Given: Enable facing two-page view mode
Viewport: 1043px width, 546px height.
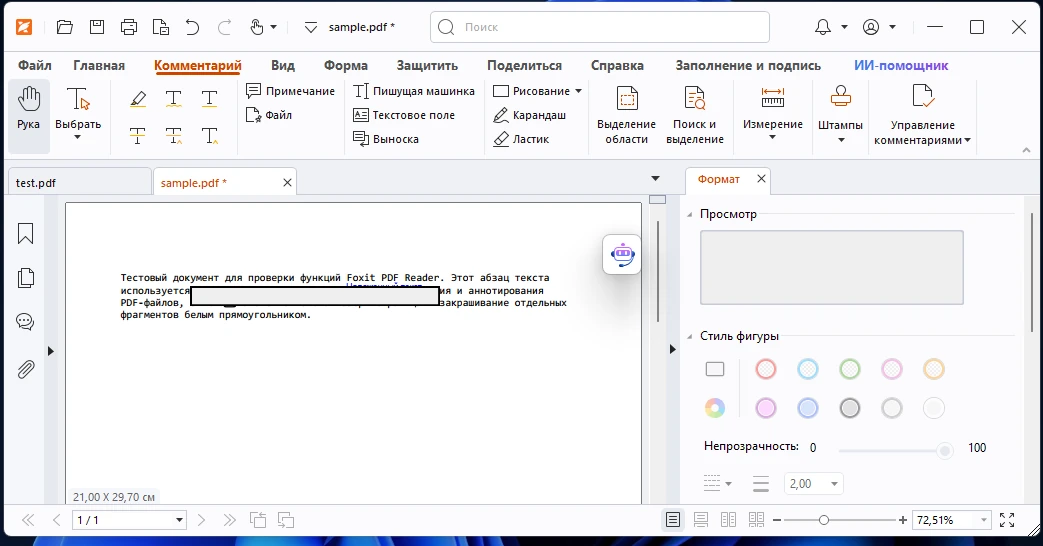Looking at the screenshot, I should [728, 520].
